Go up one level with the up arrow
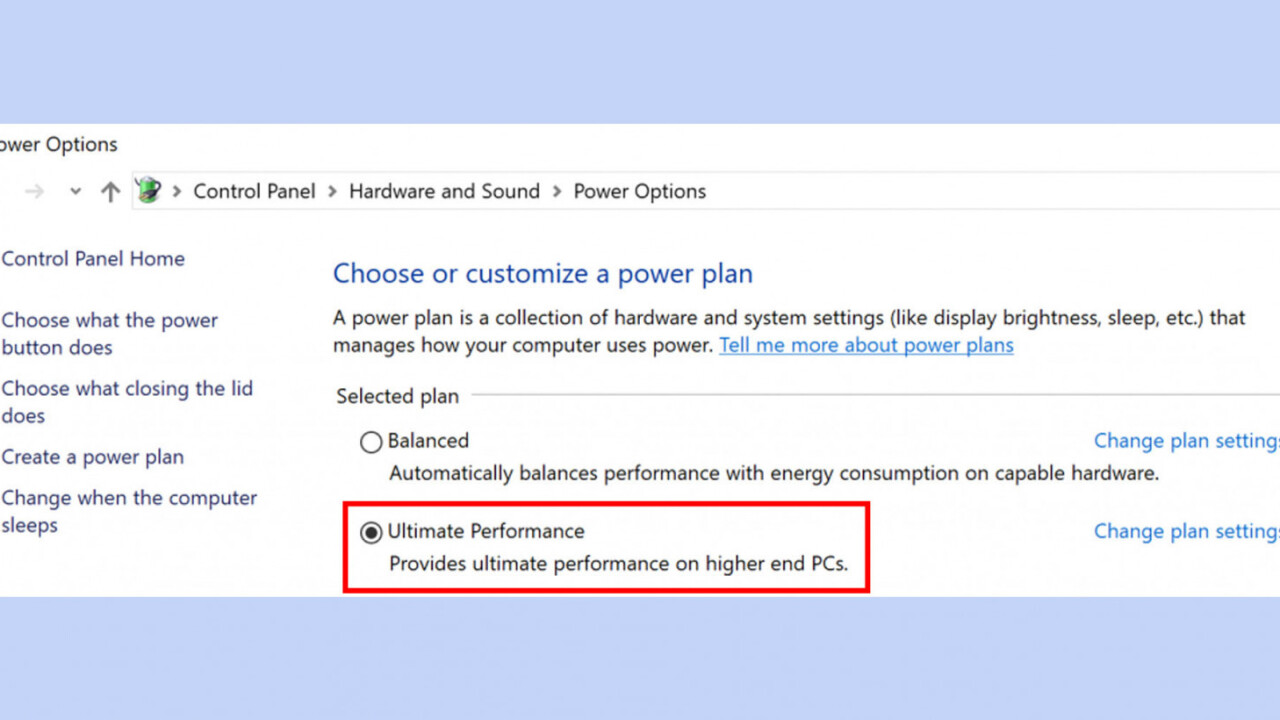Screen dimensions: 1280x720 (x=110, y=192)
